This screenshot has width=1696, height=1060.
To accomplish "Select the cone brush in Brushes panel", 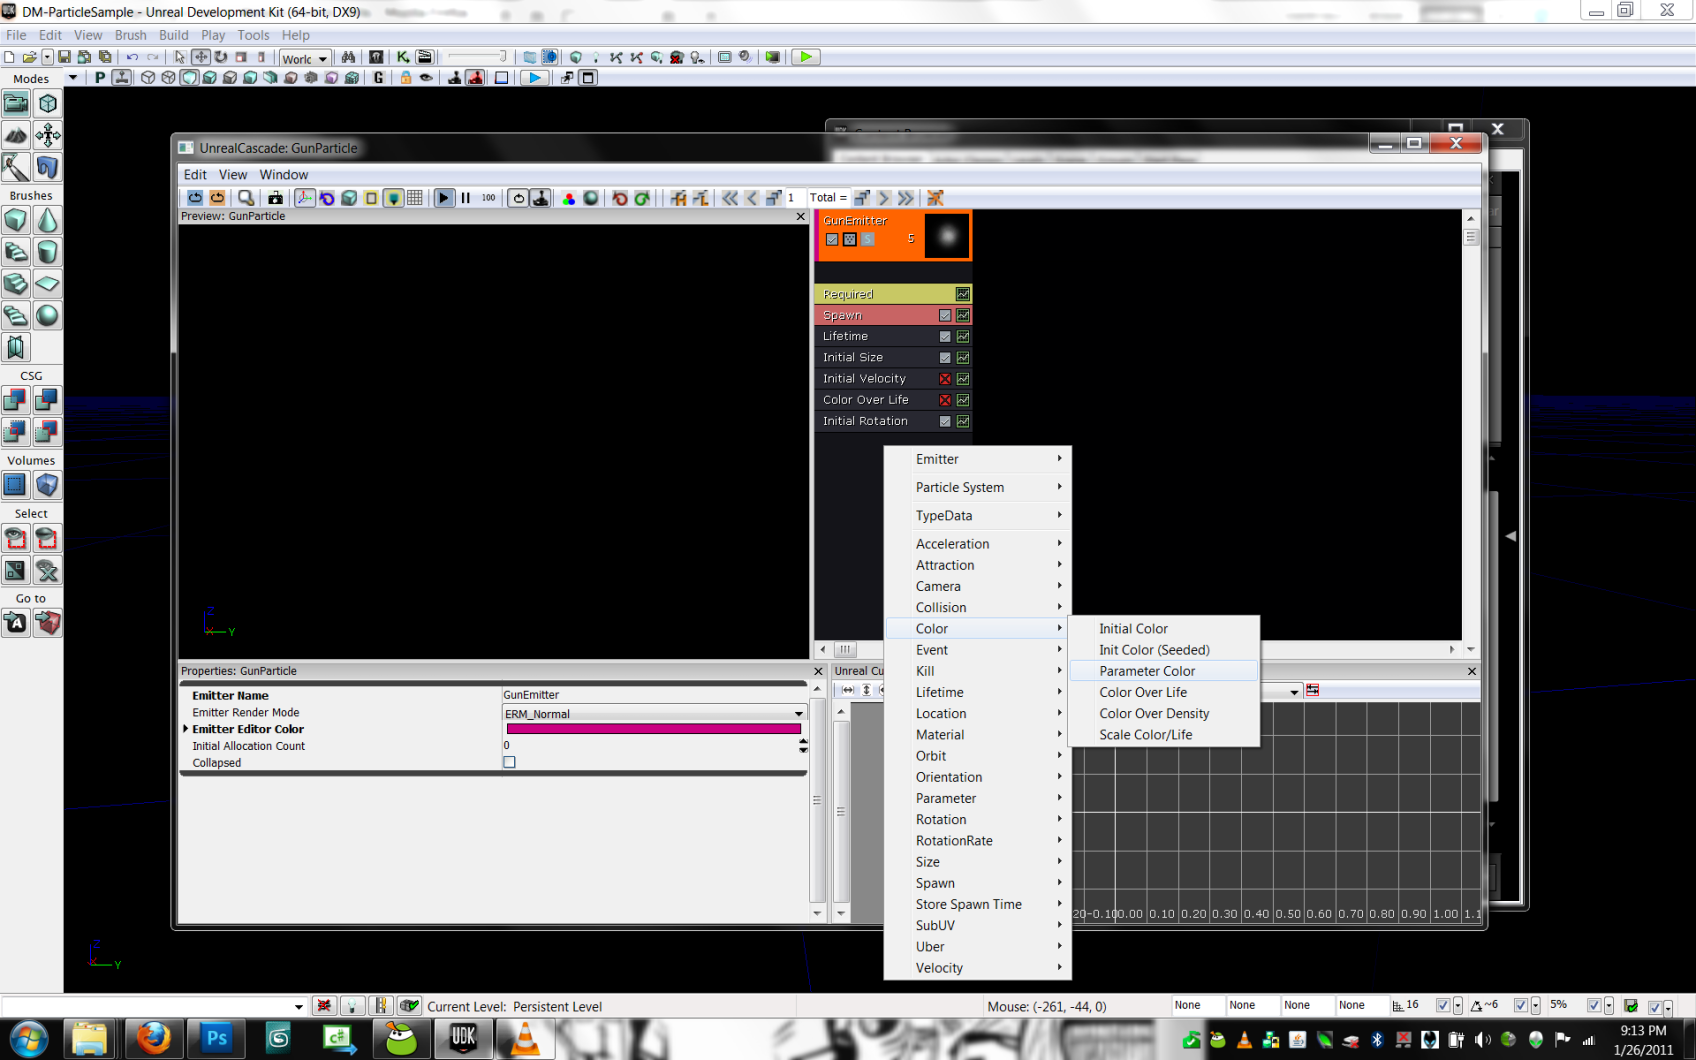I will tap(47, 220).
